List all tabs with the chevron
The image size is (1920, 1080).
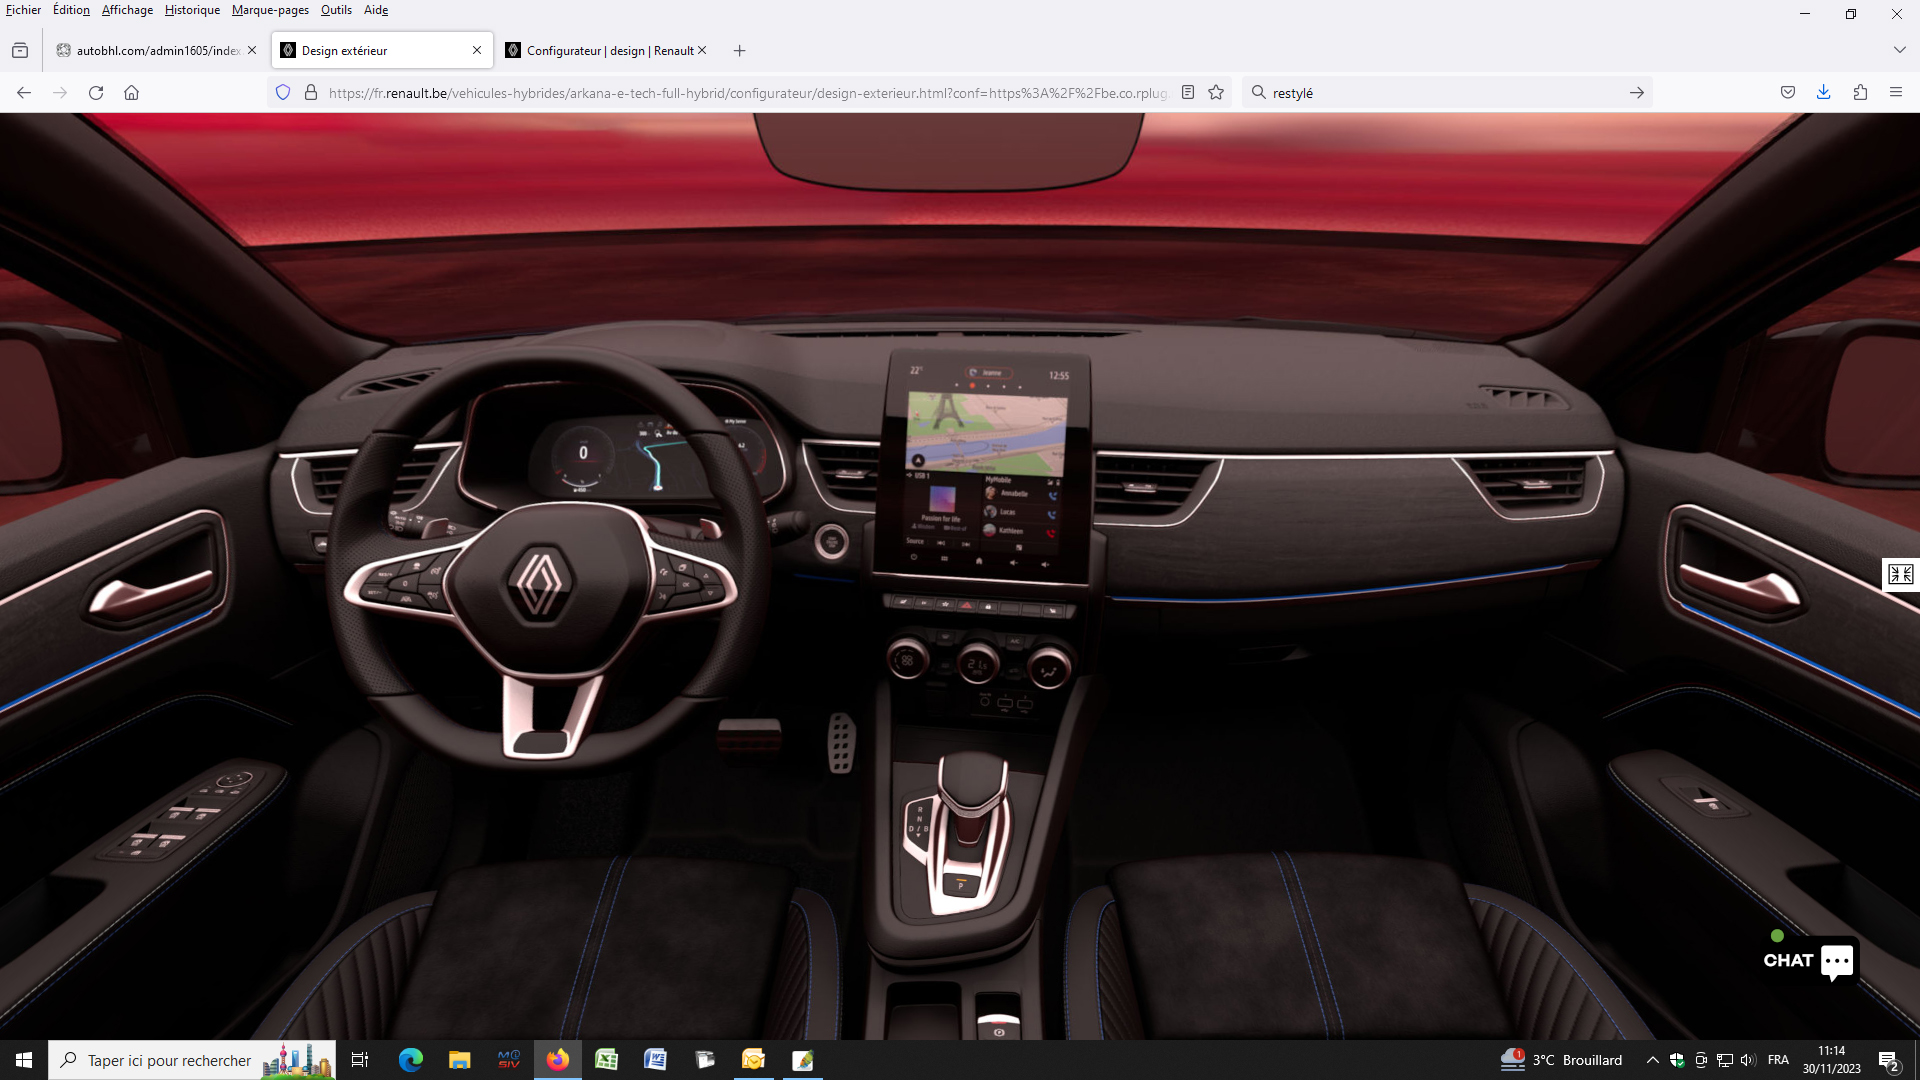point(1899,50)
